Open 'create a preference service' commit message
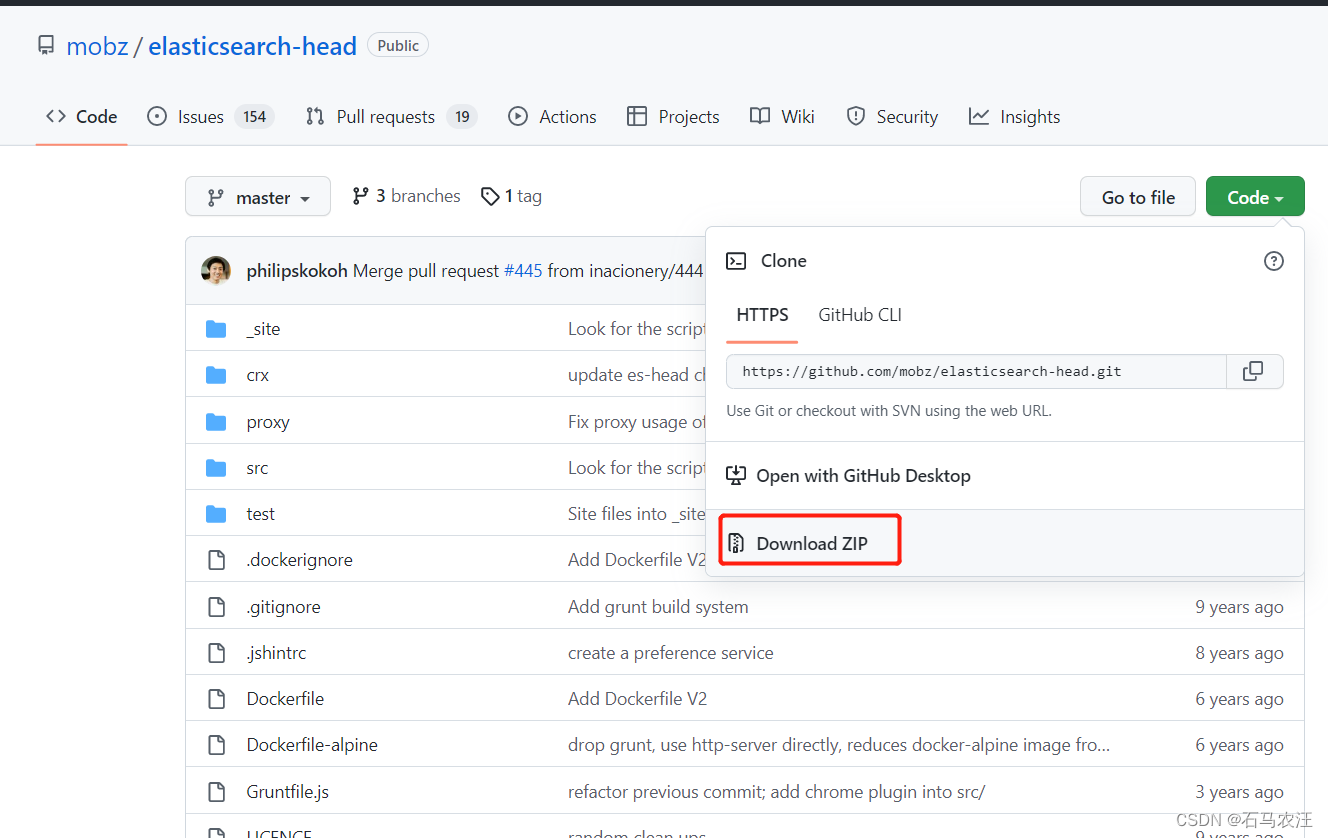This screenshot has width=1328, height=838. [x=671, y=653]
